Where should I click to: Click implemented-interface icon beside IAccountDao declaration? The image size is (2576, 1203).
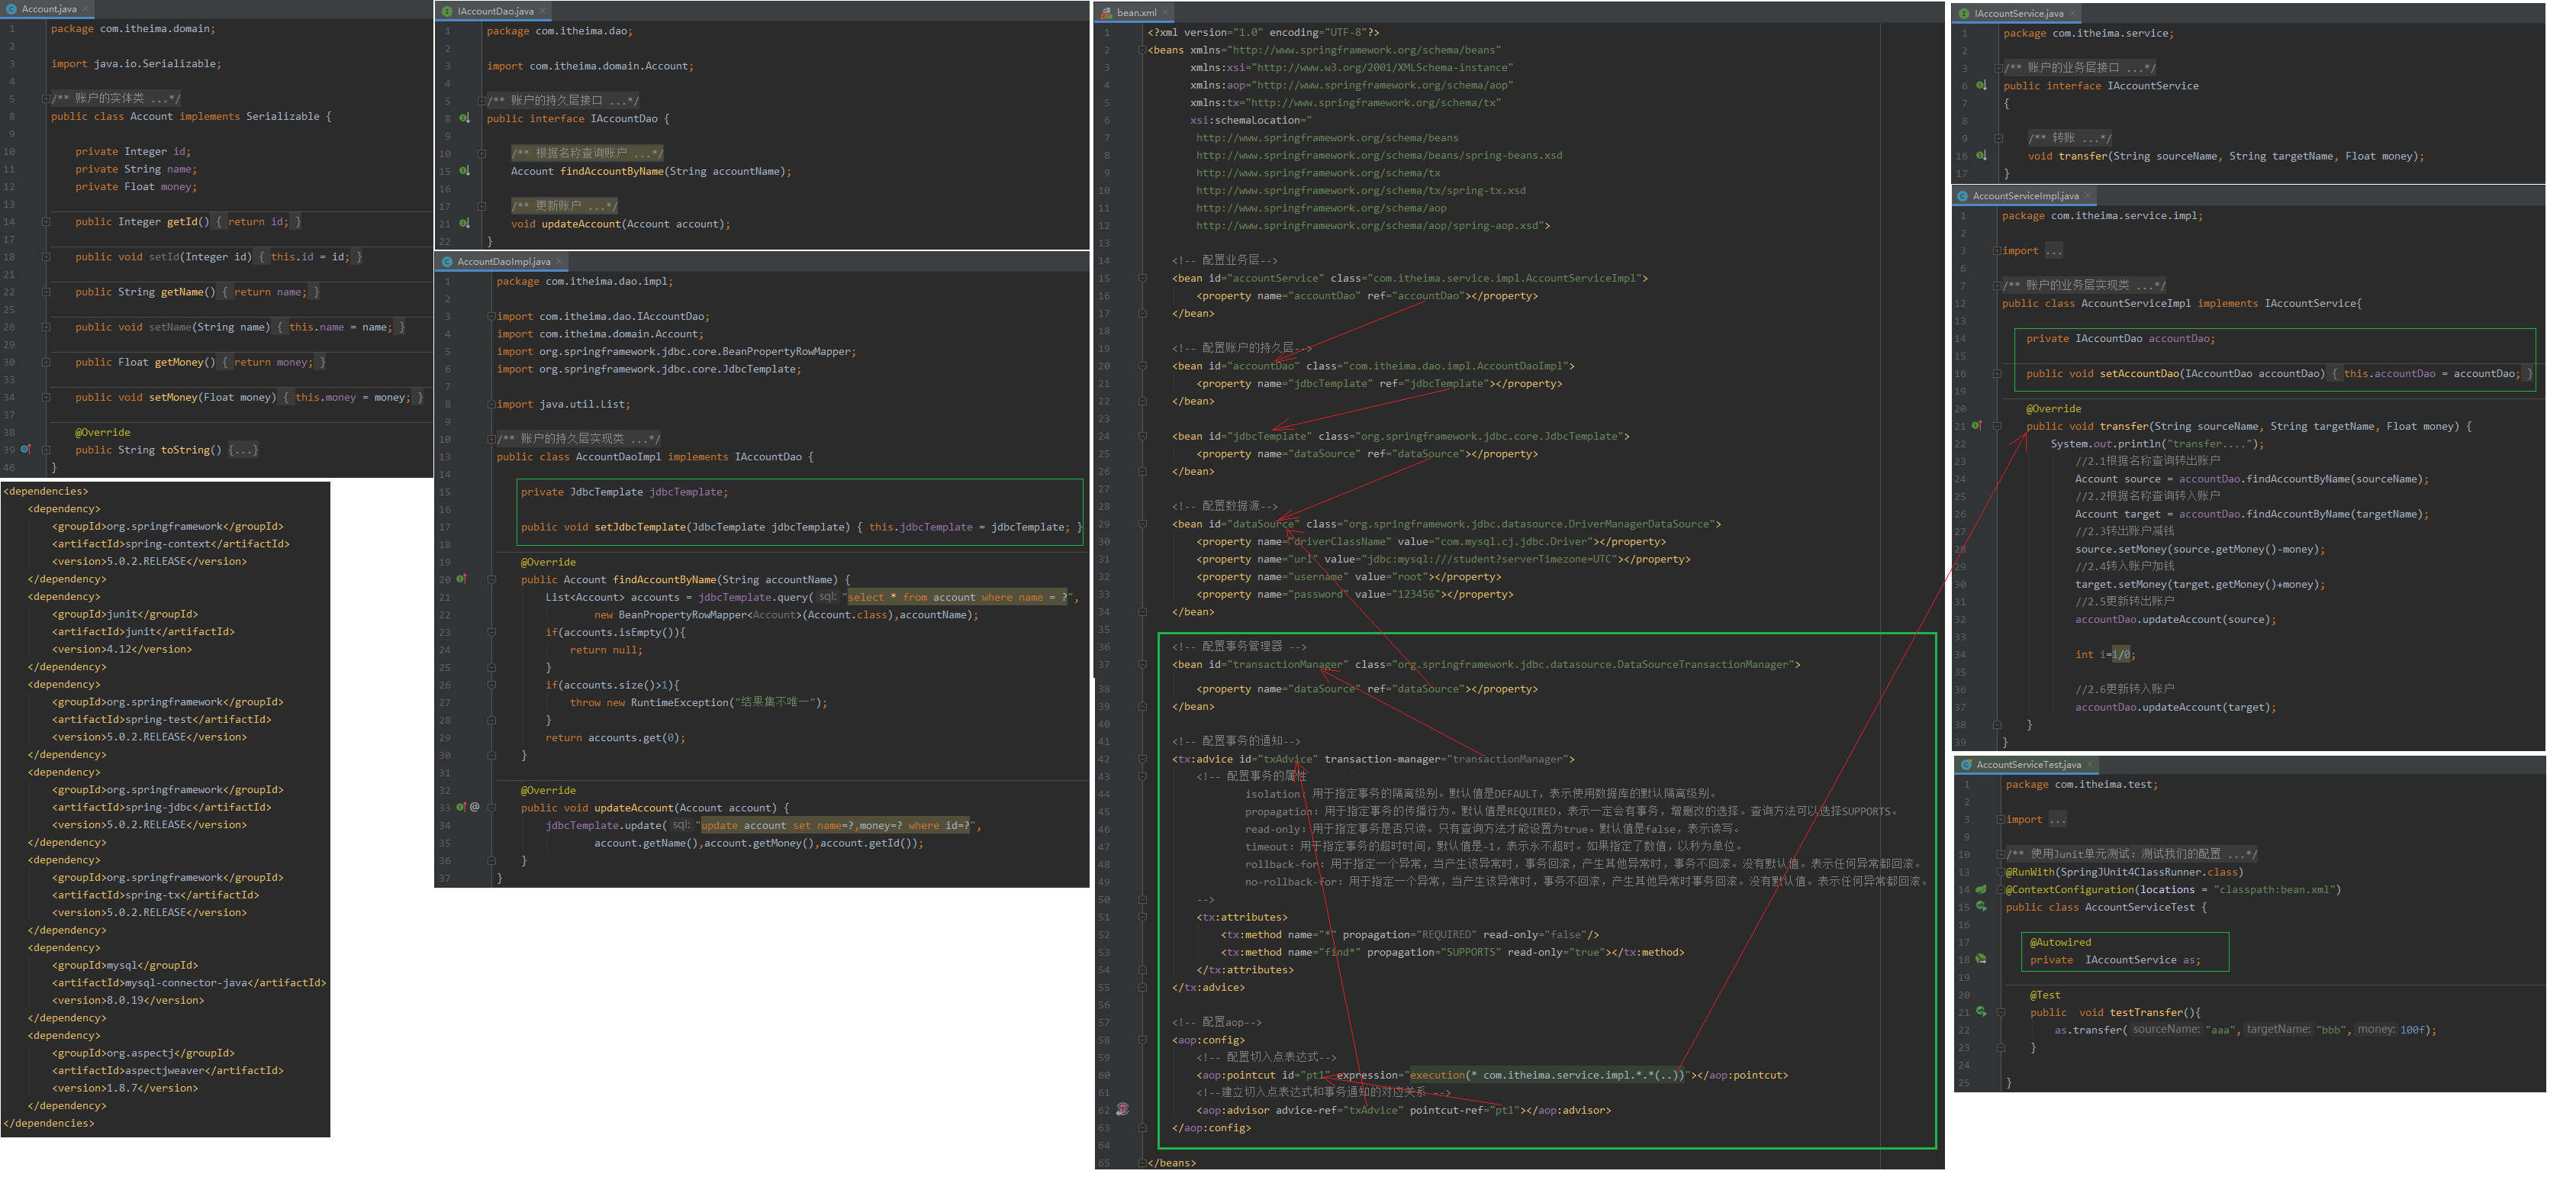click(x=464, y=118)
